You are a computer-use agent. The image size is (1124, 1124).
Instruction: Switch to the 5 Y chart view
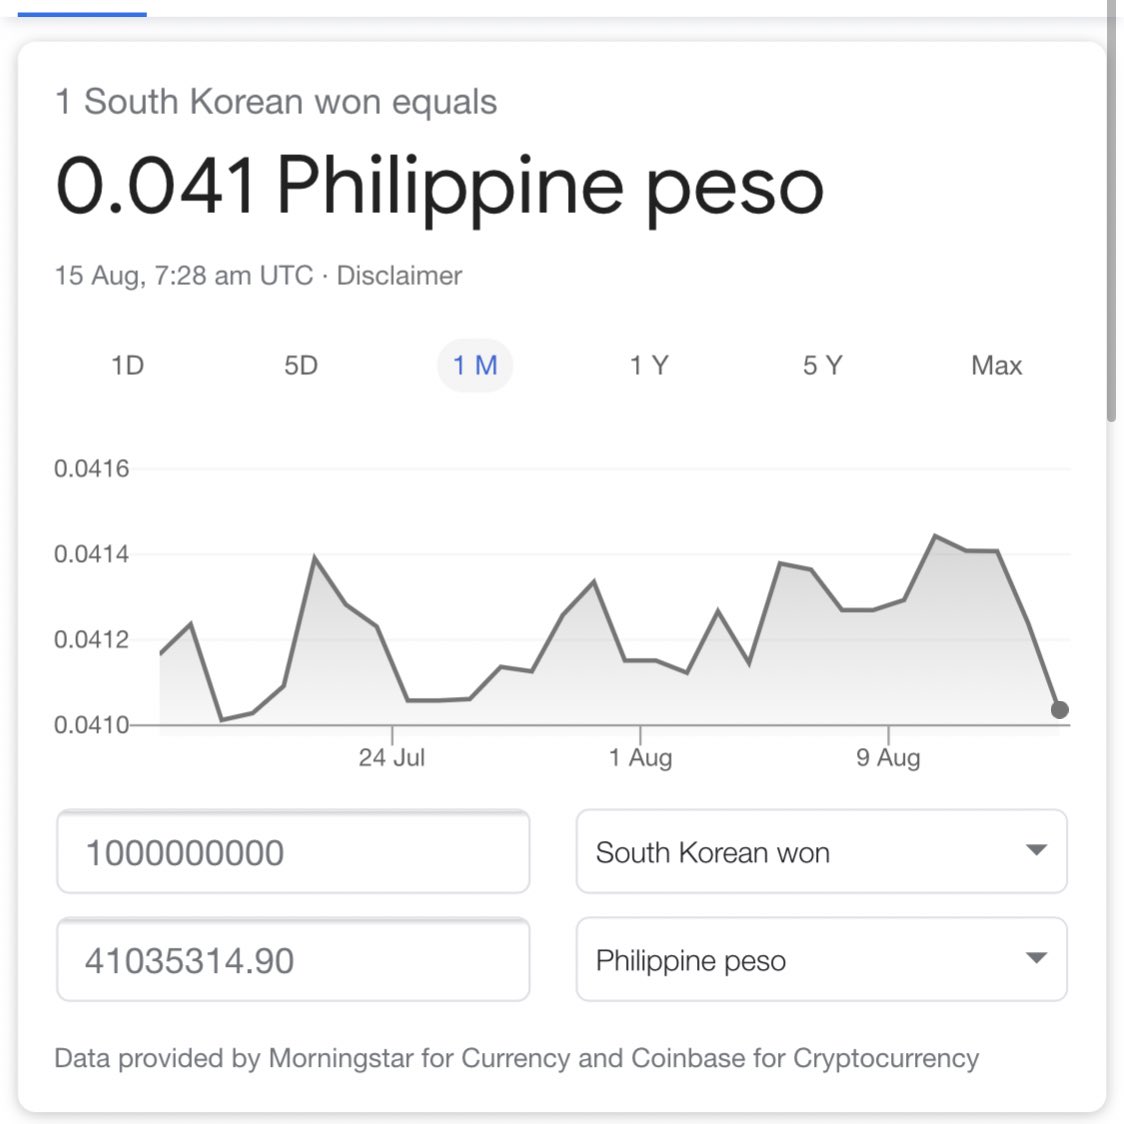[x=822, y=366]
